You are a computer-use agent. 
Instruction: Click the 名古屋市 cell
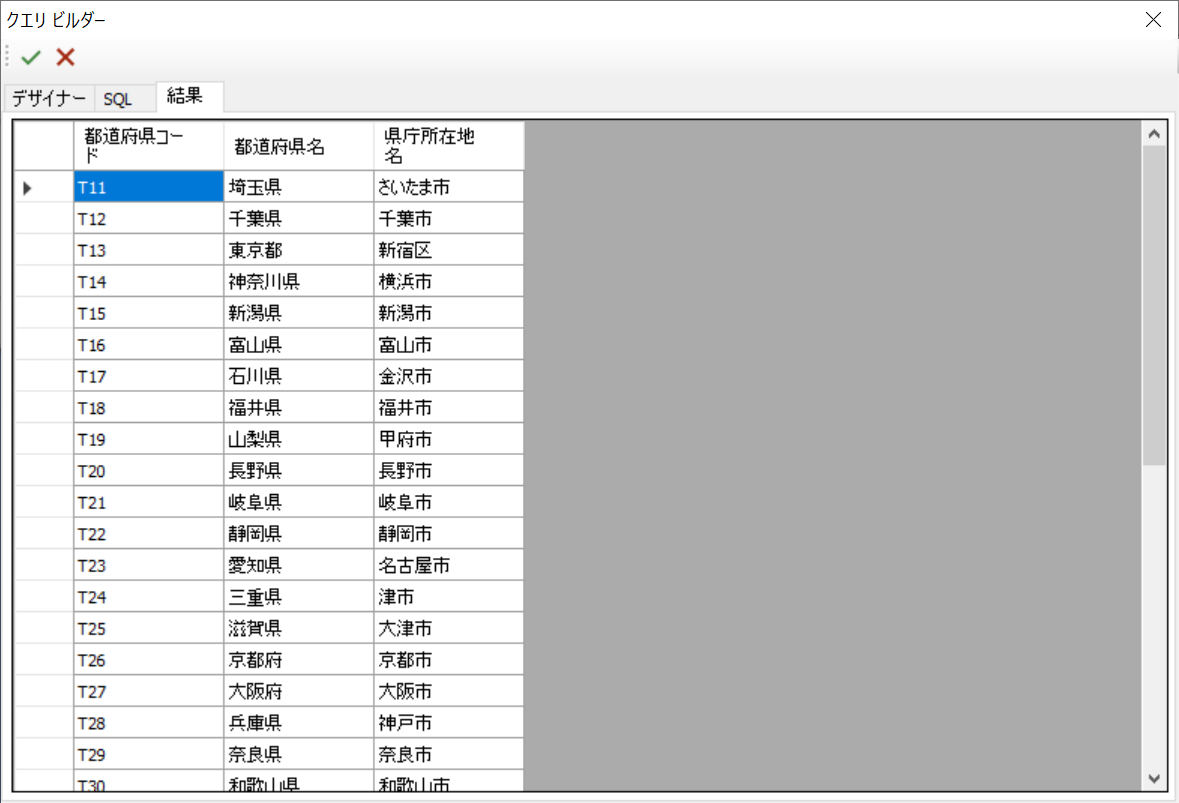tap(448, 566)
